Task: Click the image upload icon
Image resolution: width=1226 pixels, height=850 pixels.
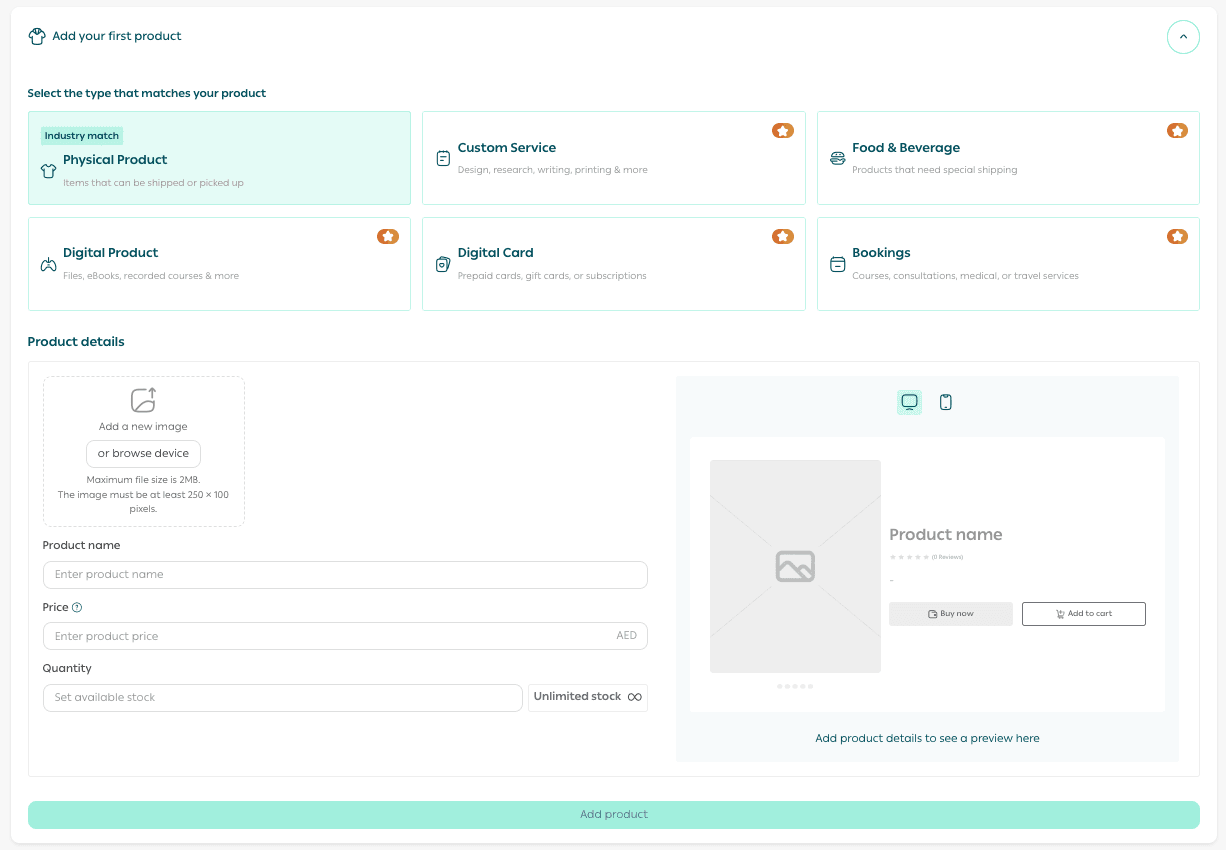Action: (144, 400)
